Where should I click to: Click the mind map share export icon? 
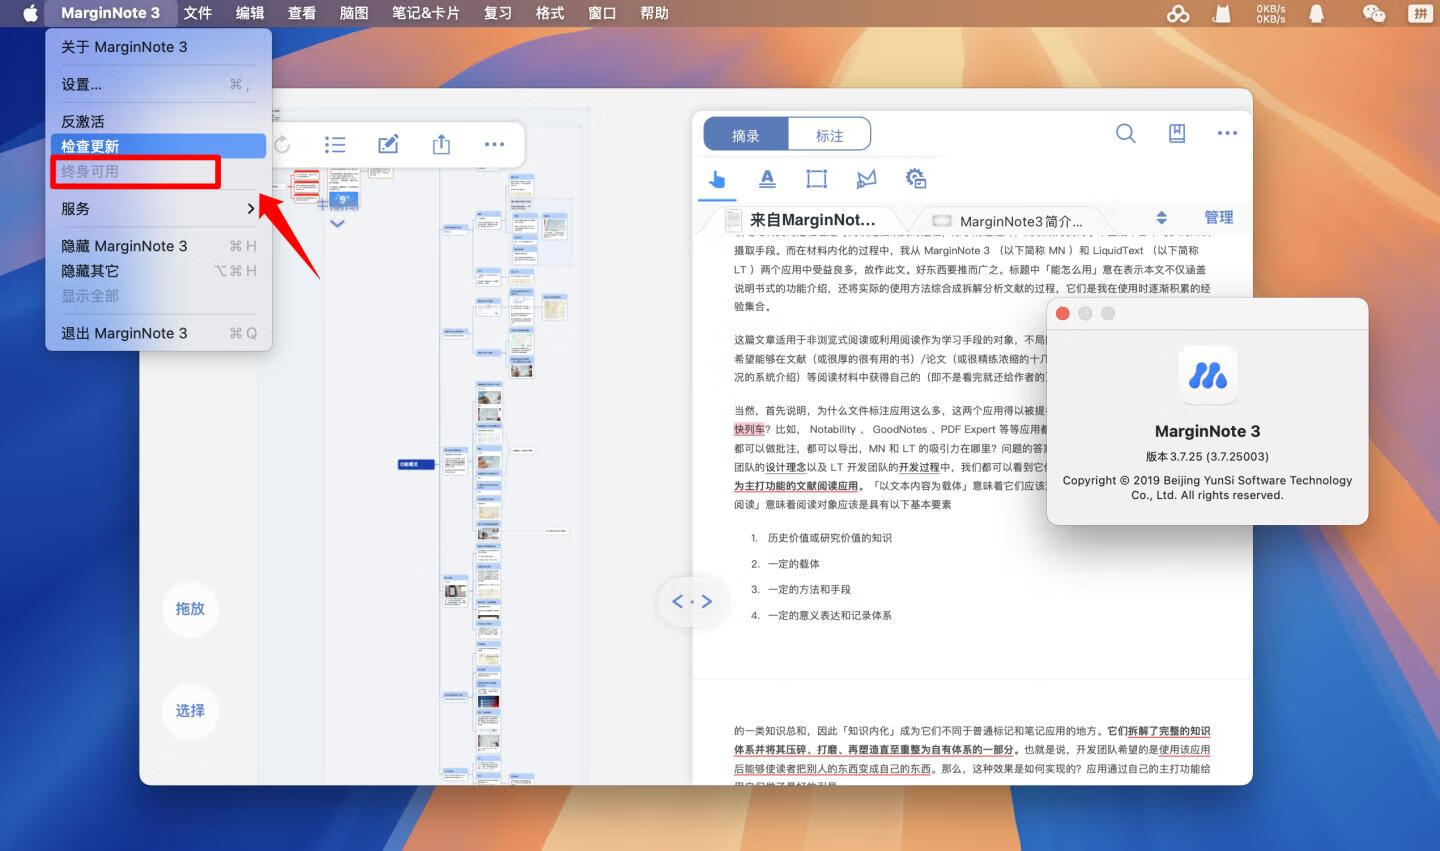pyautogui.click(x=441, y=145)
